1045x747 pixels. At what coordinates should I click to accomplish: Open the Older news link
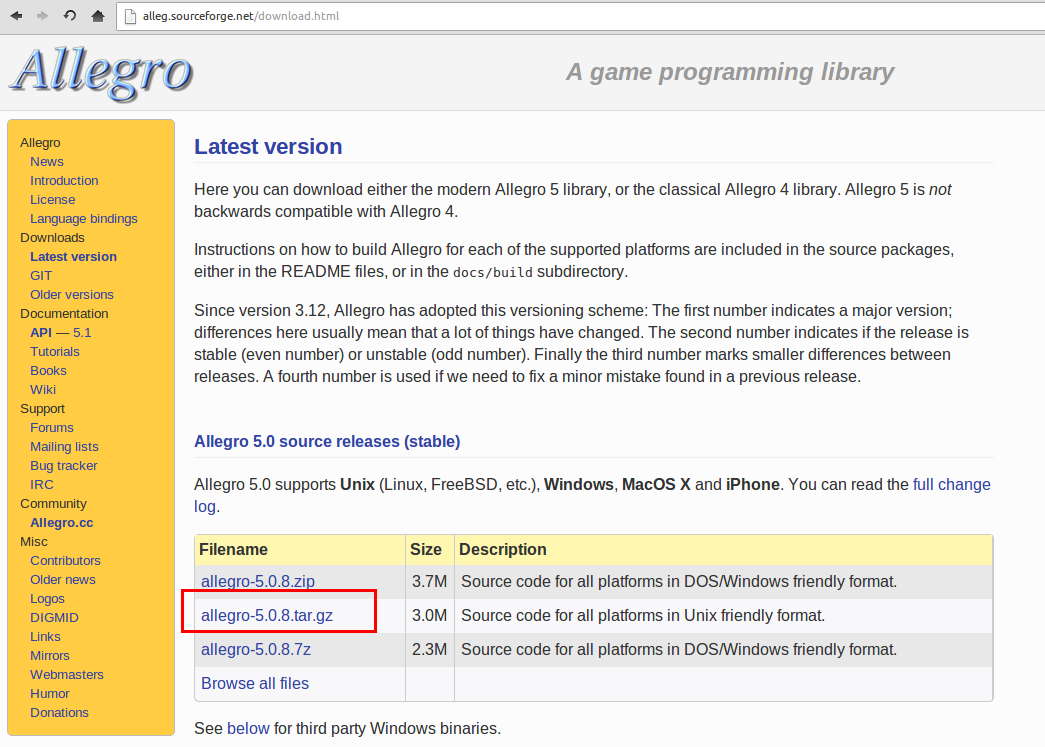click(x=63, y=580)
